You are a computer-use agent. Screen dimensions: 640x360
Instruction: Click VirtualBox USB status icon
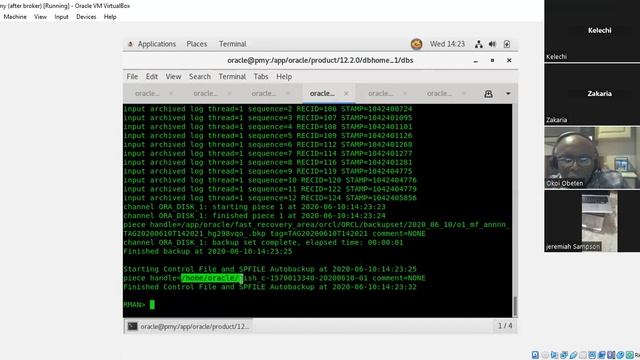coord(573,355)
